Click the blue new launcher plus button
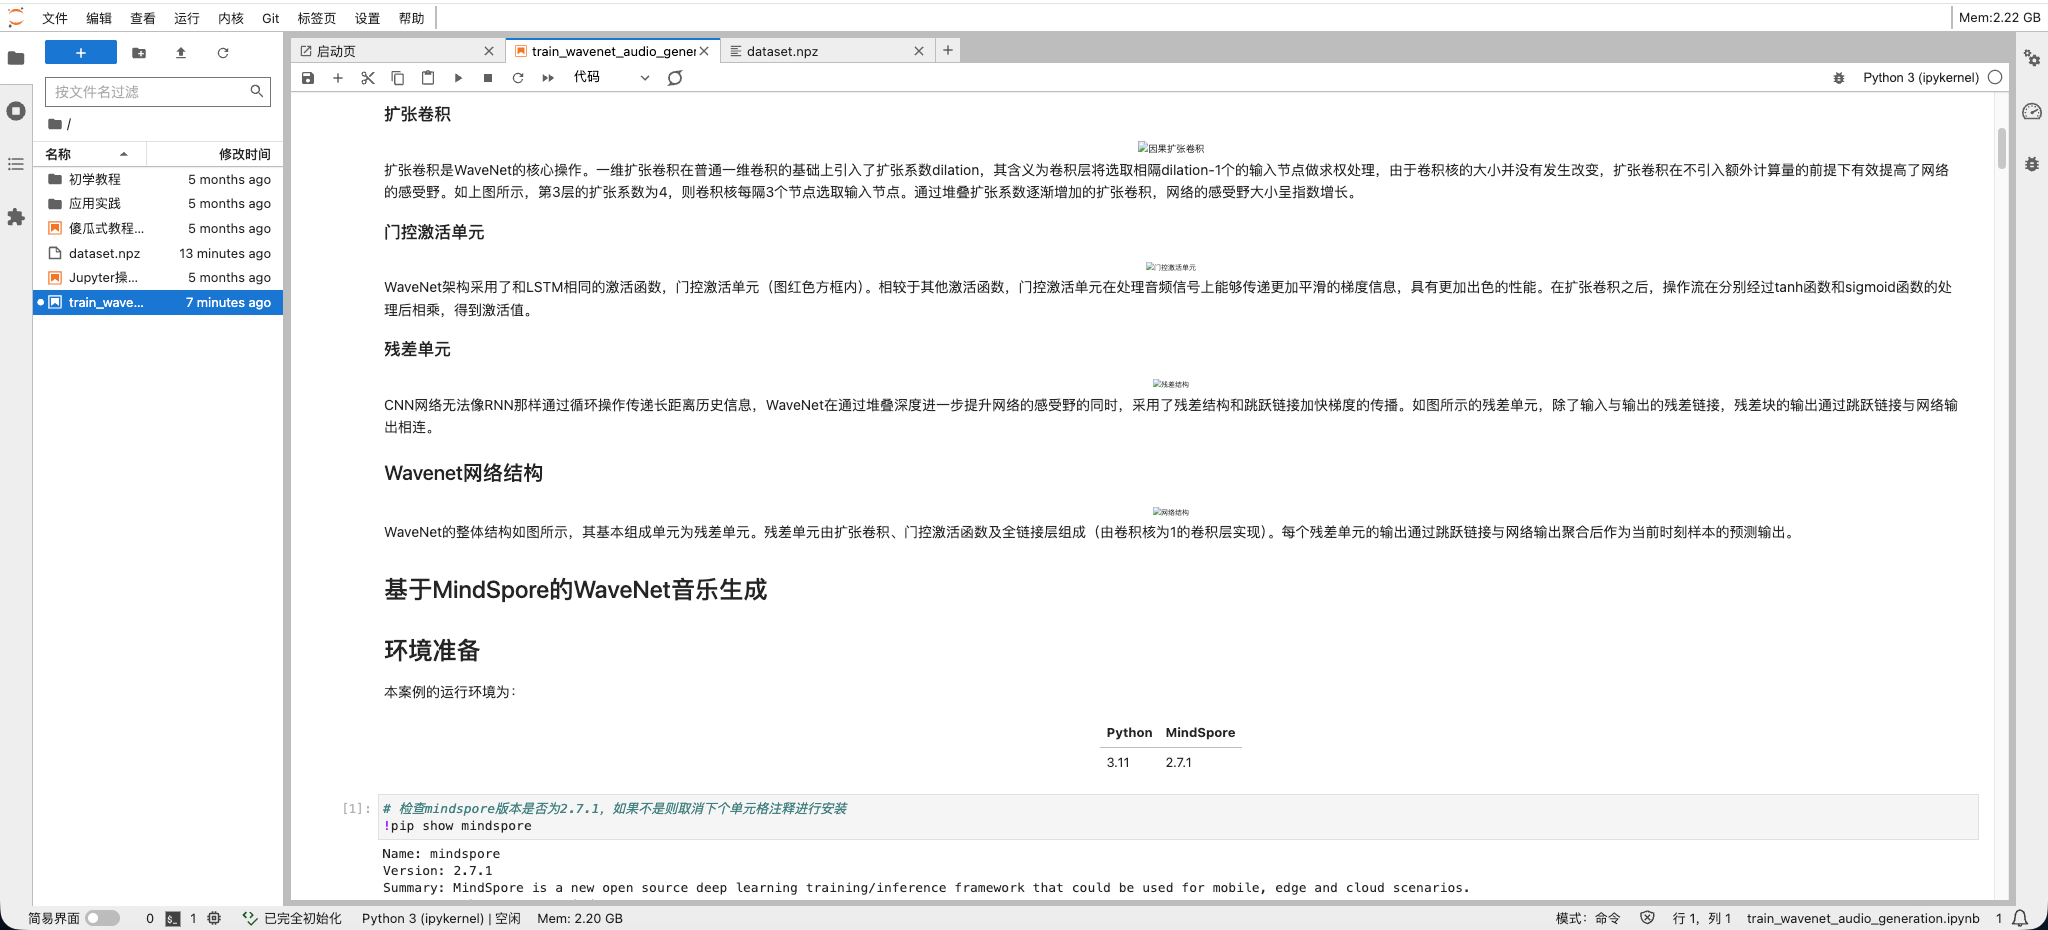Screen dimensions: 2048x930 pos(81,53)
